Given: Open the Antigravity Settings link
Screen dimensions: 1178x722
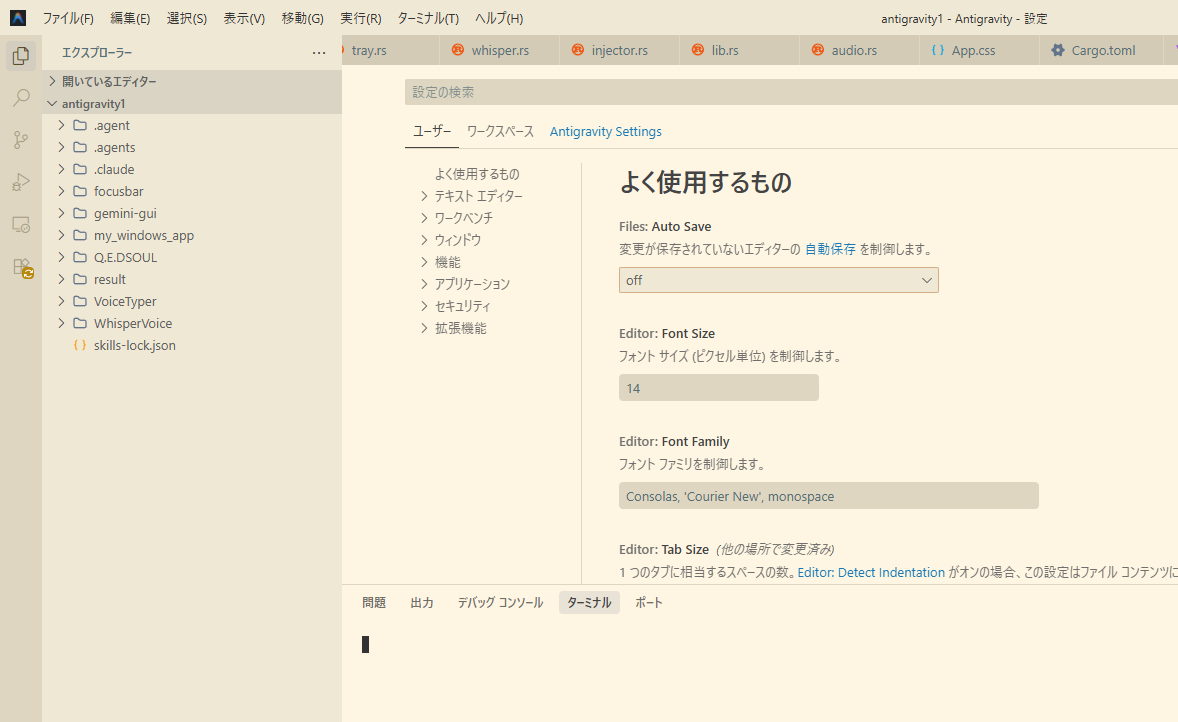Looking at the screenshot, I should tap(605, 132).
